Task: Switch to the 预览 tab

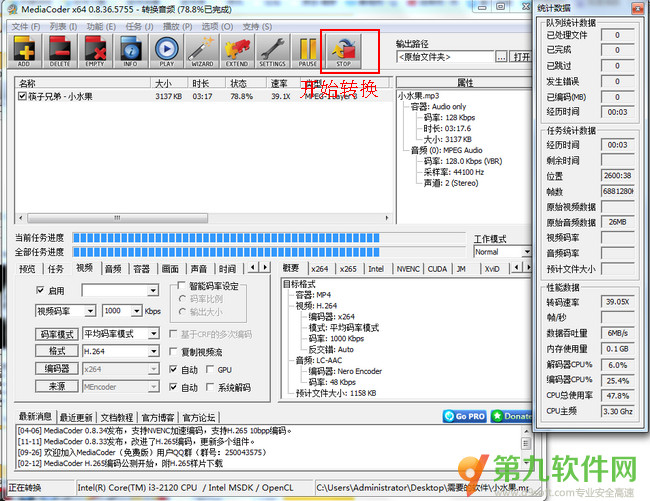Action: 27,269
